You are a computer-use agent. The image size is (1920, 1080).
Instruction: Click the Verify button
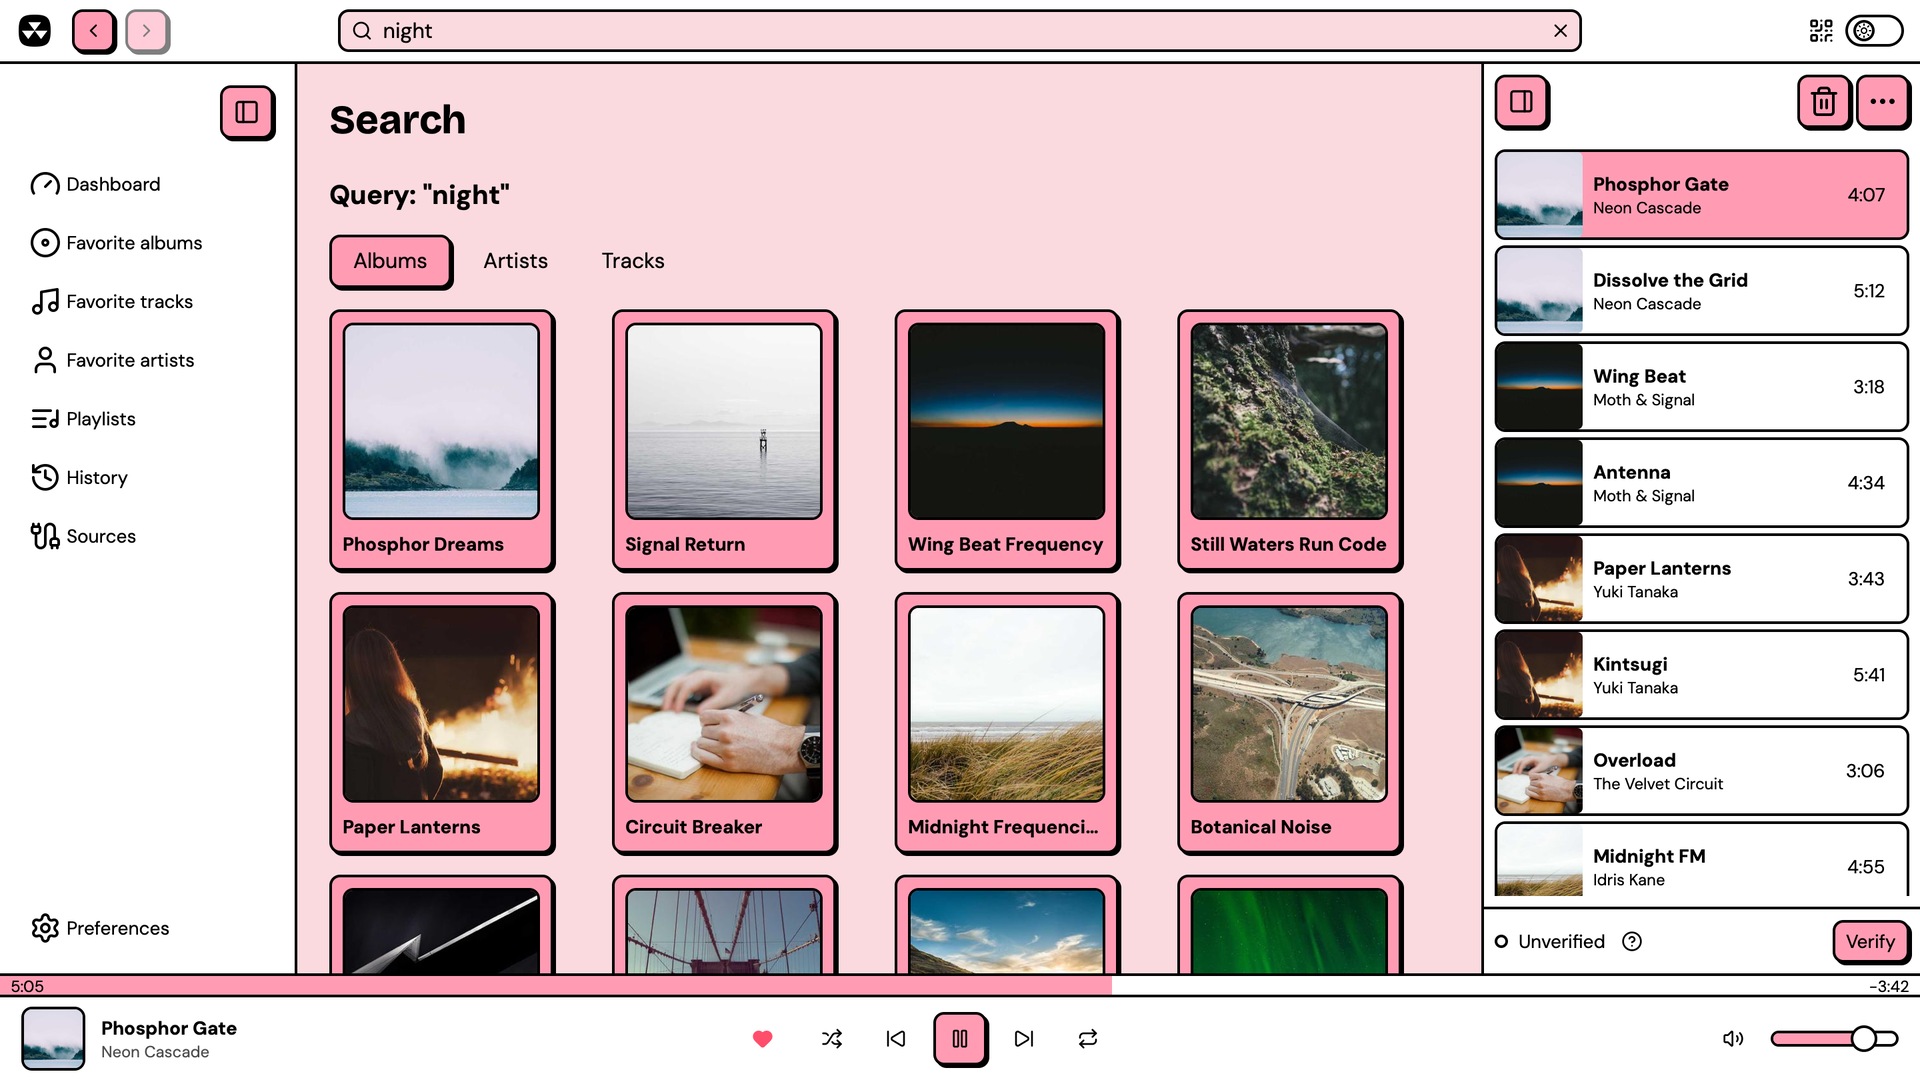coord(1870,941)
